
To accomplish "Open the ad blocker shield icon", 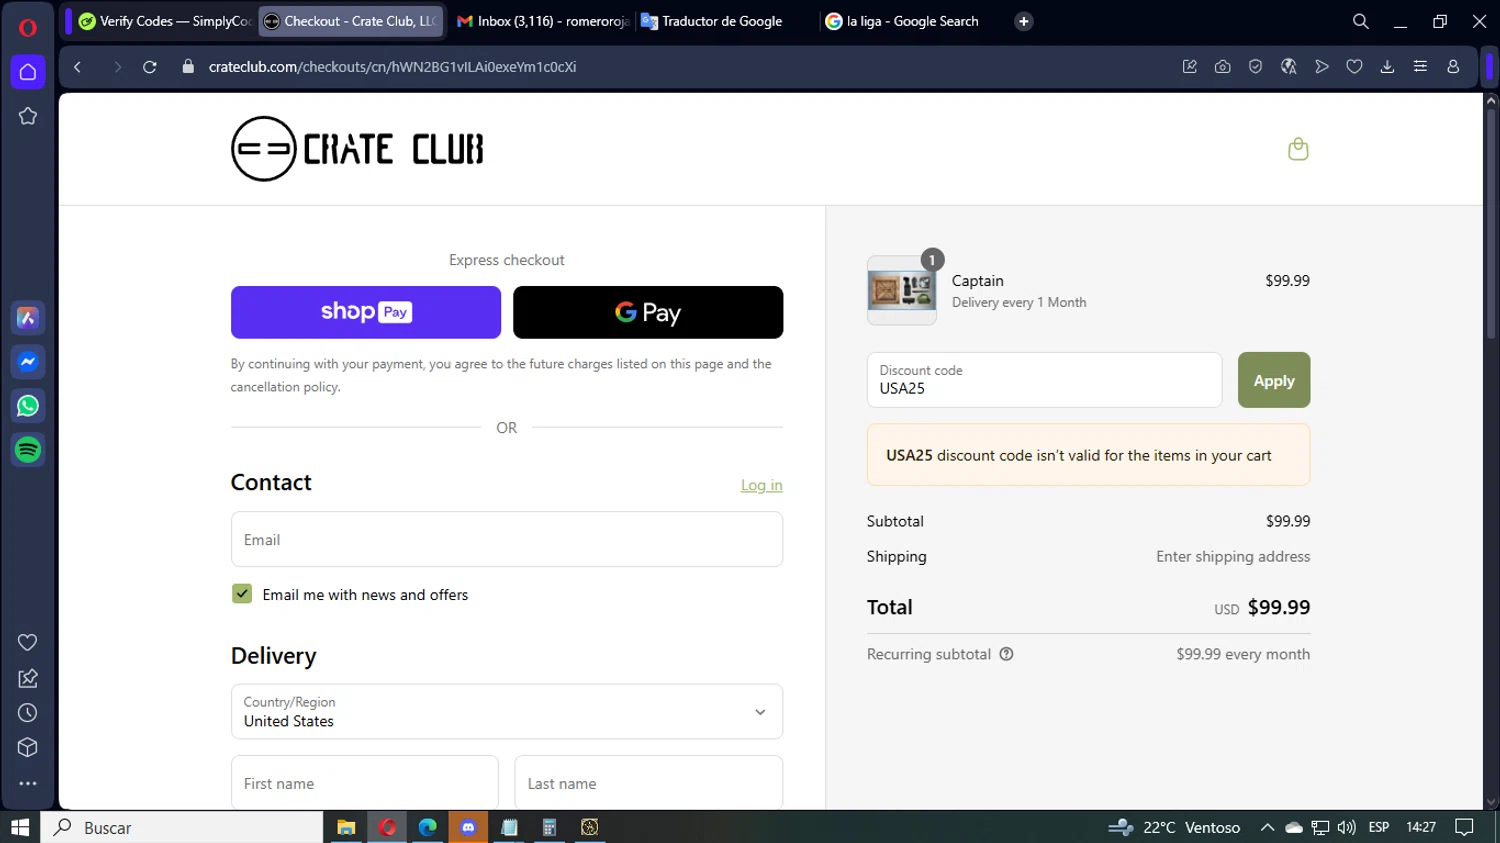I will point(1255,67).
